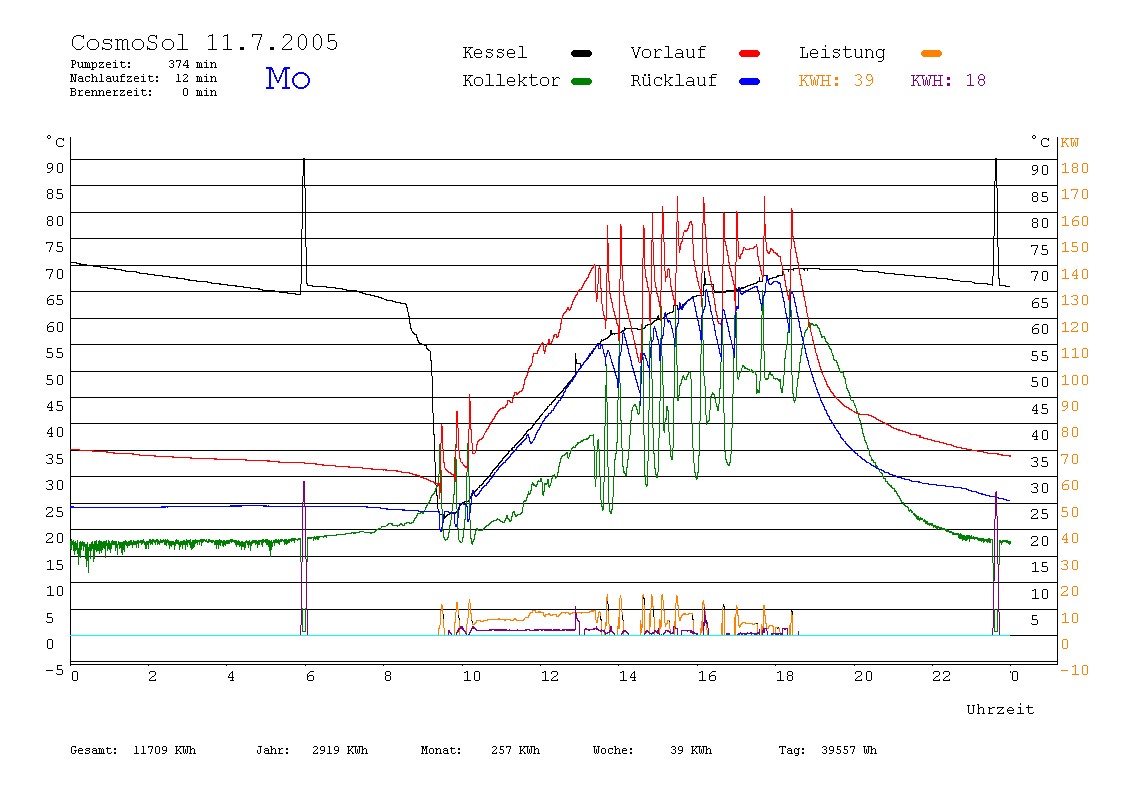This screenshot has height=812, width=1148.
Task: Click the orange '180' power axis value
Action: pyautogui.click(x=1074, y=168)
